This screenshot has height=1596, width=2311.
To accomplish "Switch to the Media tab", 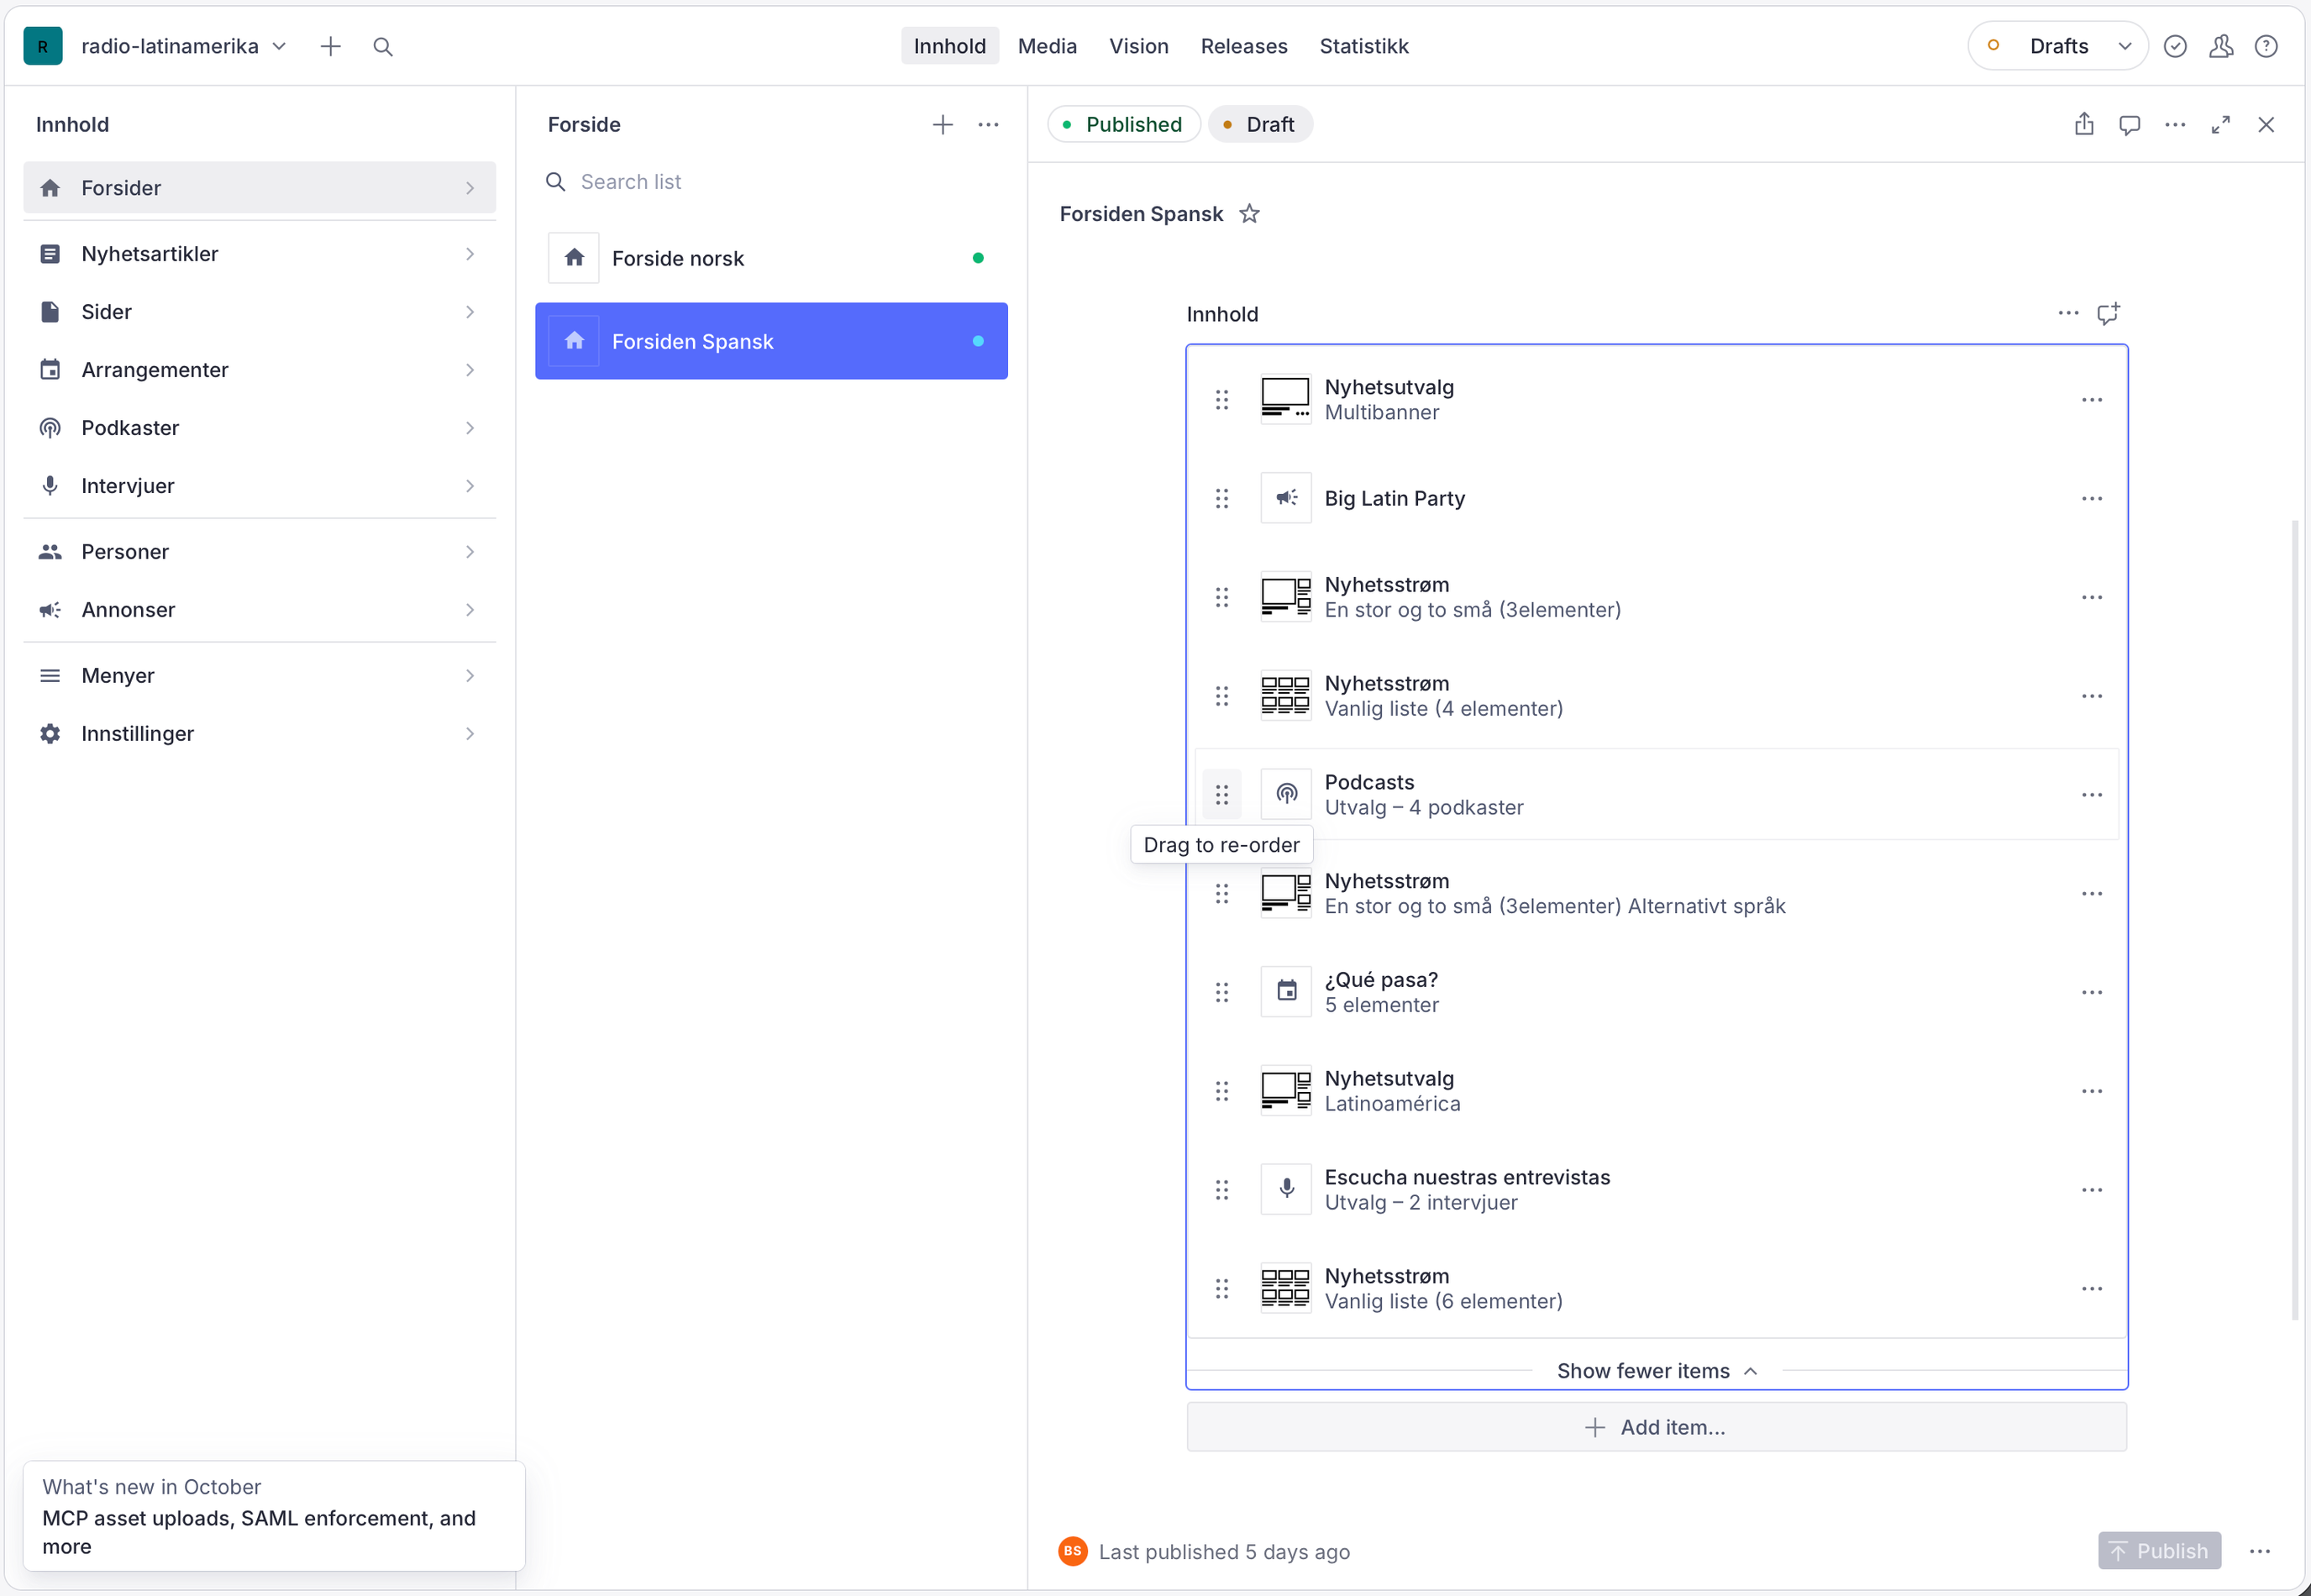I will point(1047,46).
